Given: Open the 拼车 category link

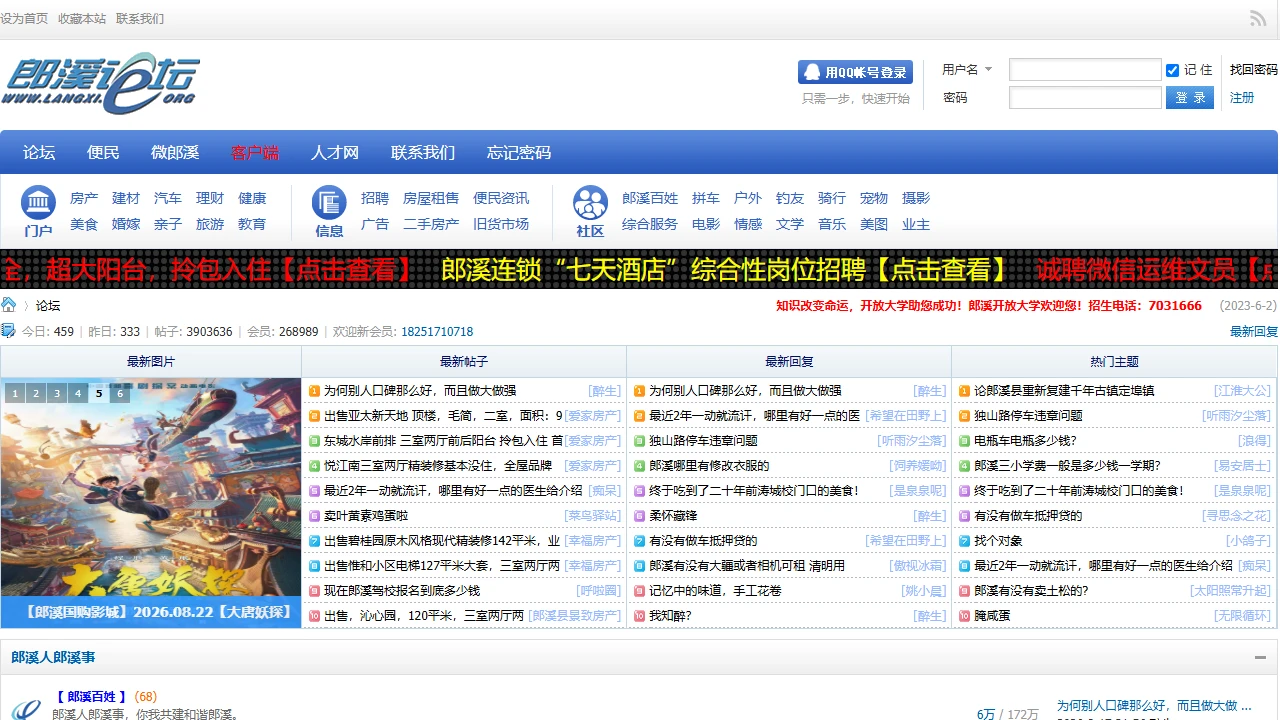Looking at the screenshot, I should pos(706,198).
